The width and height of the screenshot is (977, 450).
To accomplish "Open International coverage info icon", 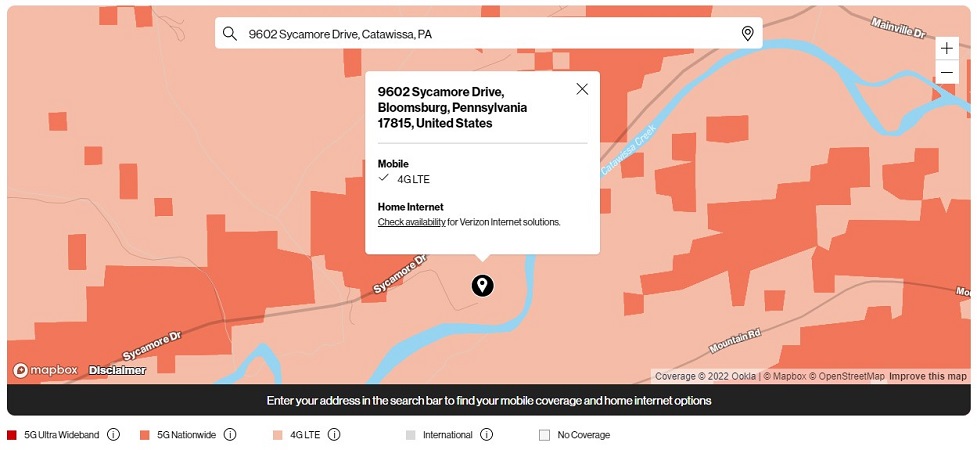I will pos(486,435).
